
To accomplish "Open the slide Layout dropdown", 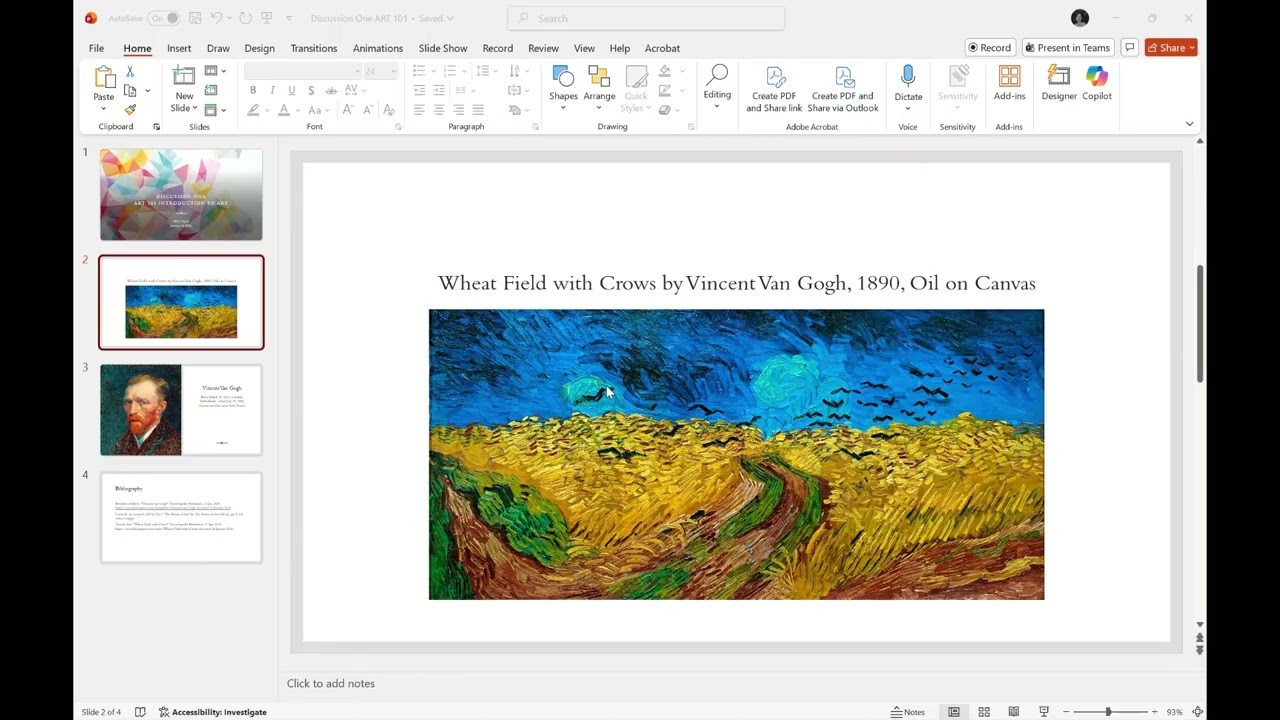I will 215,71.
